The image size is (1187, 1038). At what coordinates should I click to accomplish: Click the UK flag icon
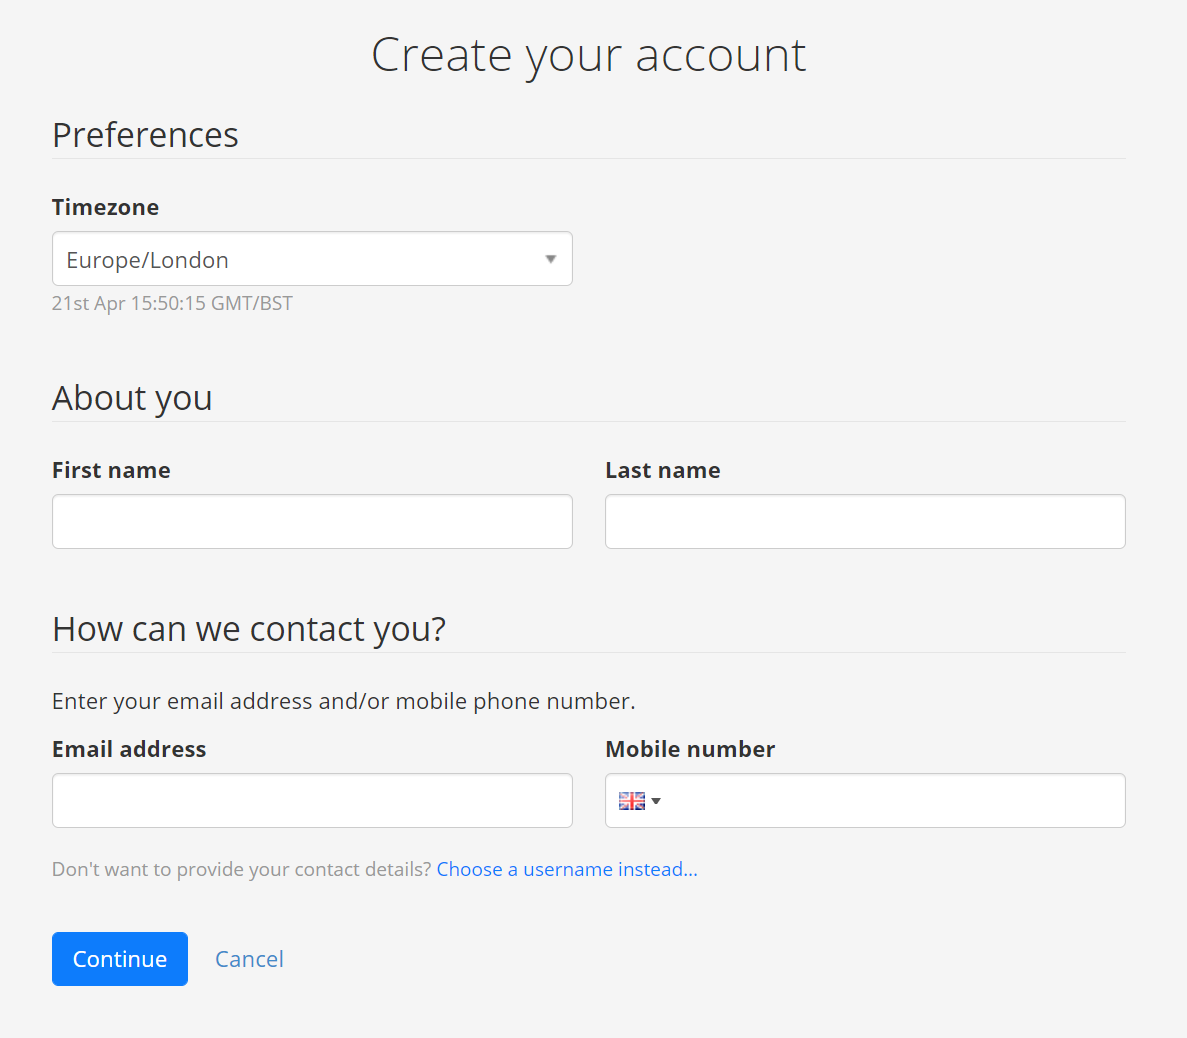(x=631, y=801)
